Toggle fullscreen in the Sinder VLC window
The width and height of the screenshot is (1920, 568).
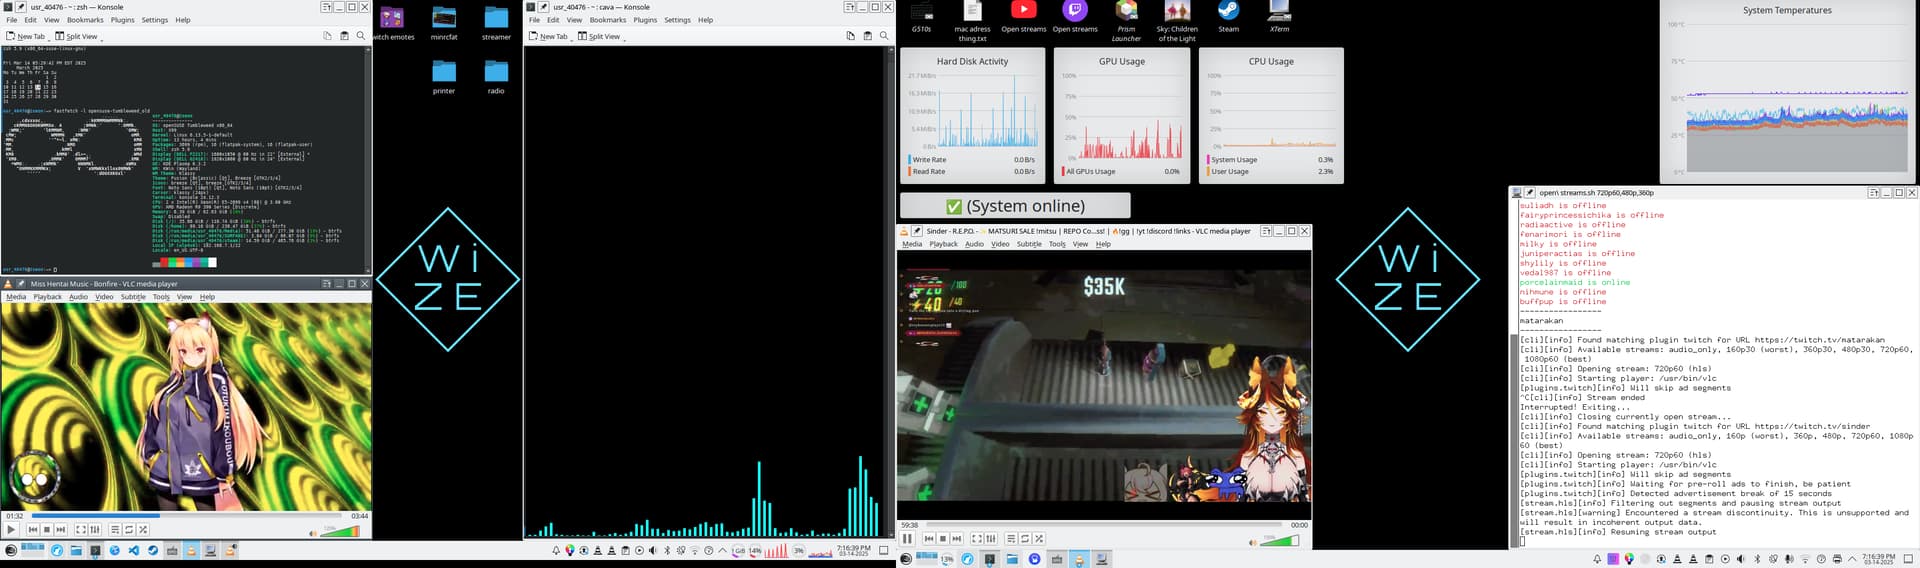click(x=976, y=538)
